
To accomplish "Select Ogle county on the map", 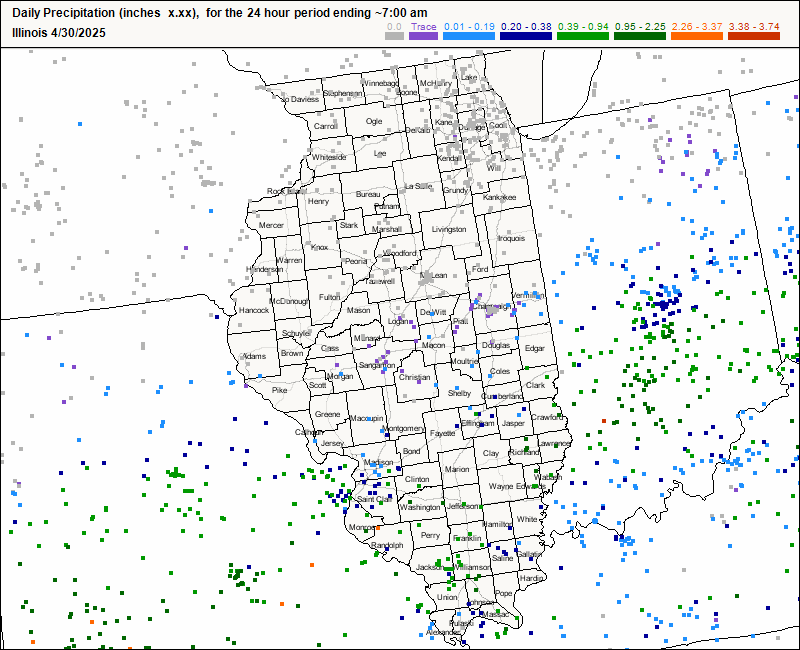I will [x=374, y=121].
